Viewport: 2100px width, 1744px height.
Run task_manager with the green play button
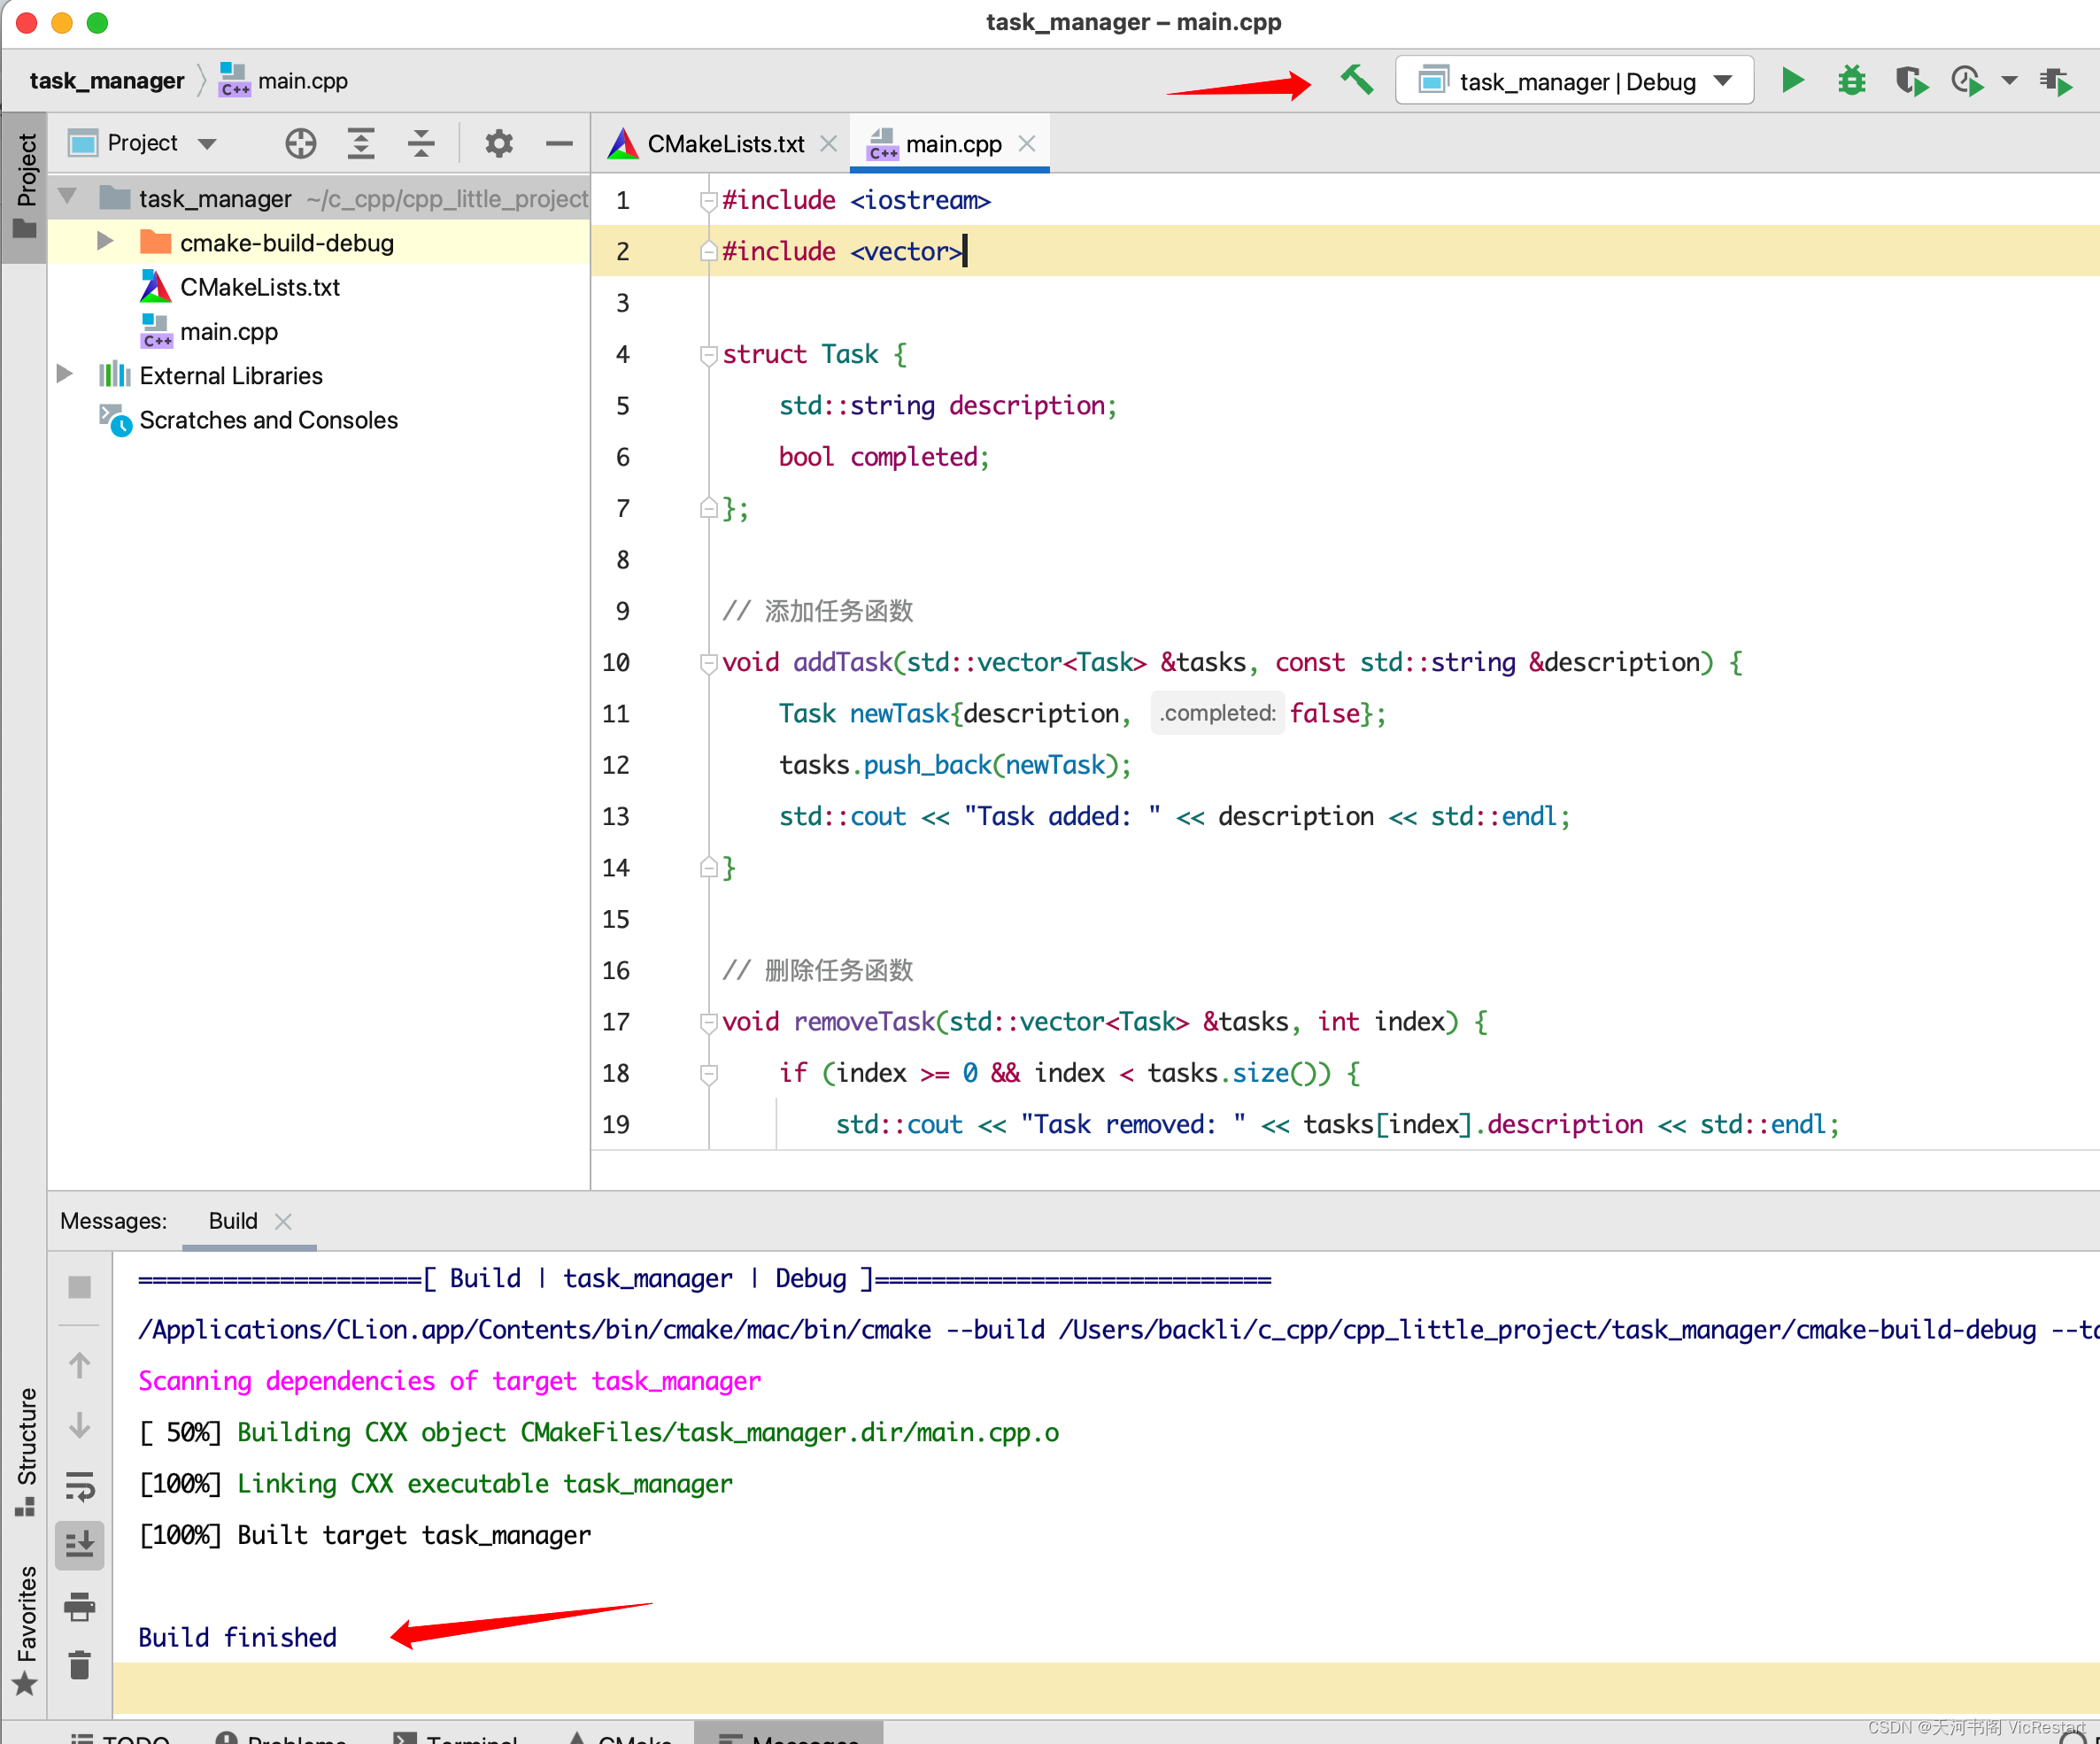point(1792,80)
